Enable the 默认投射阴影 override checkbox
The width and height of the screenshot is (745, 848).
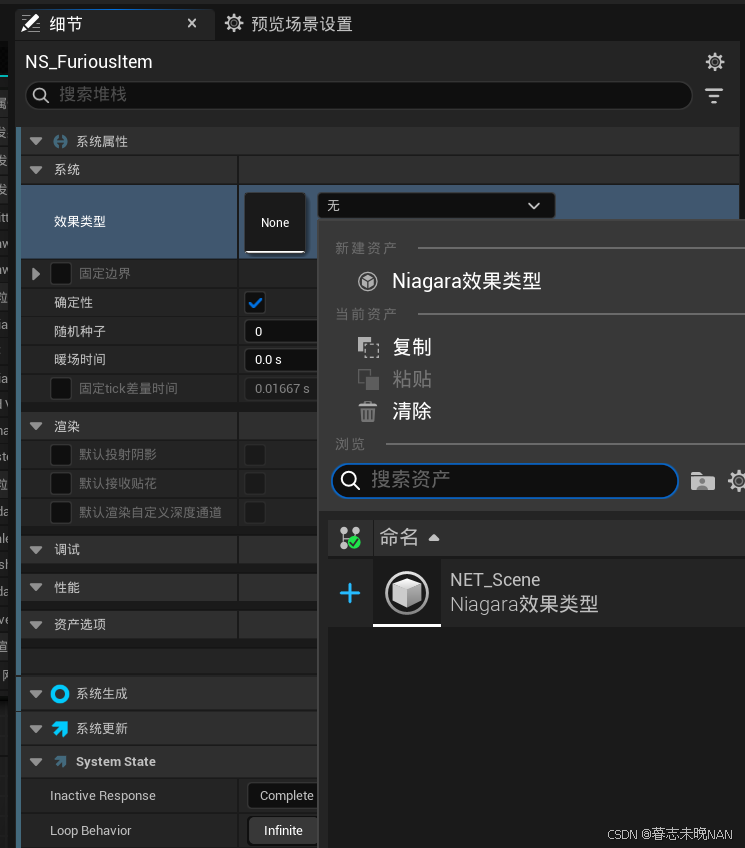click(61, 455)
